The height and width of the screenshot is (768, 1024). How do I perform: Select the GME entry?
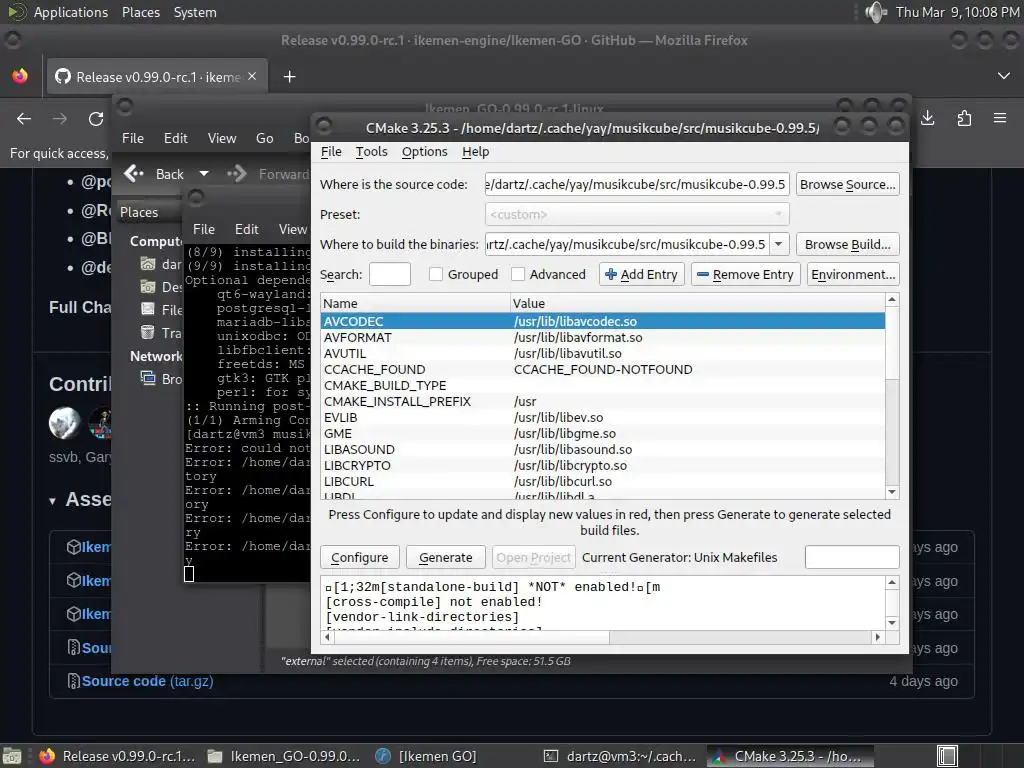coord(602,434)
